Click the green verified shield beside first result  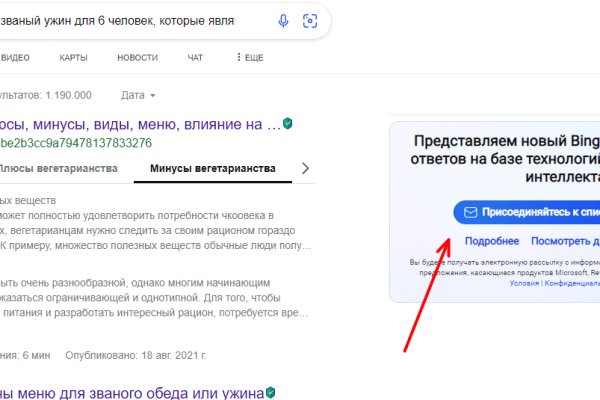[x=288, y=124]
